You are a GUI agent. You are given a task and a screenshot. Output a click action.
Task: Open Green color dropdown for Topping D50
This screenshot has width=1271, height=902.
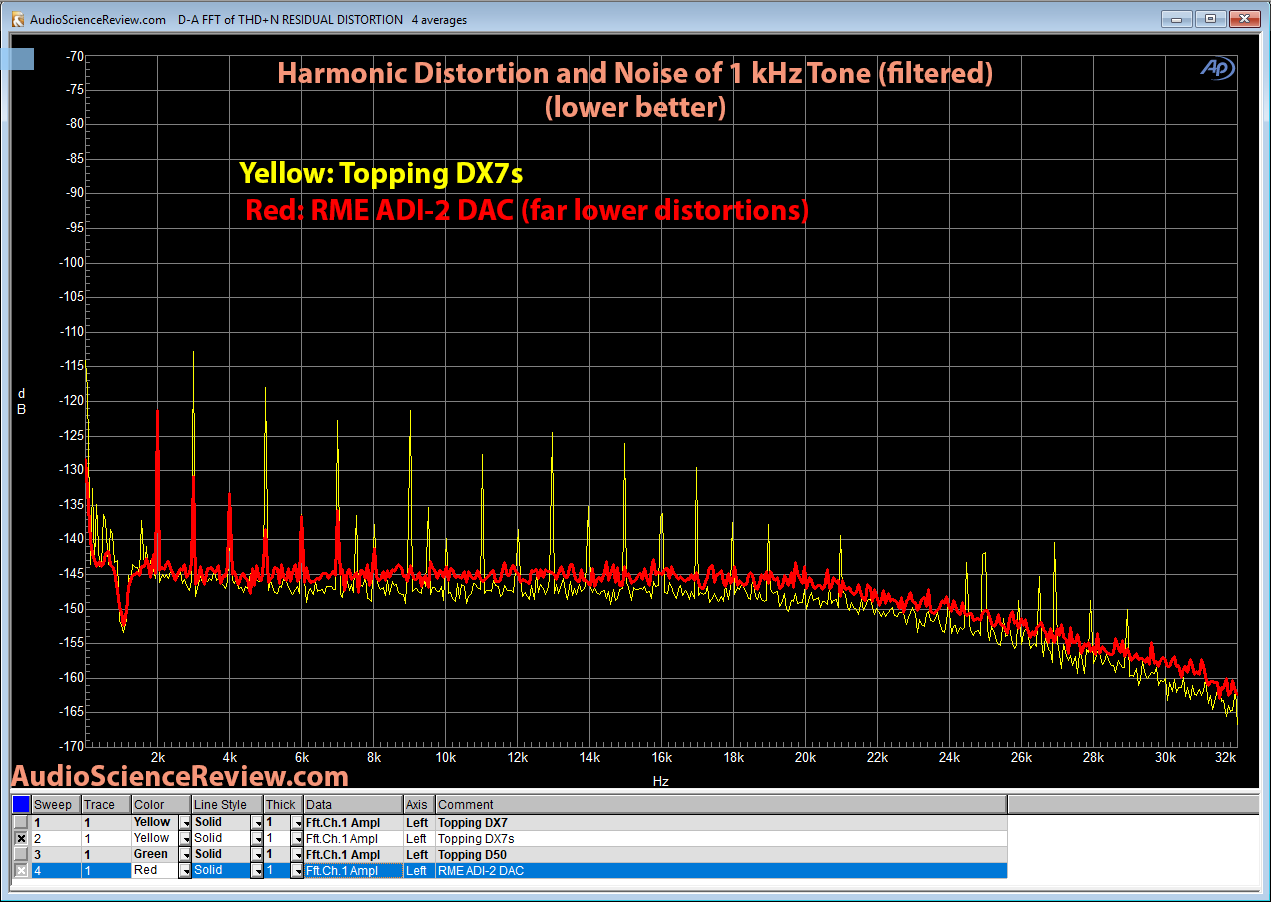click(x=184, y=854)
